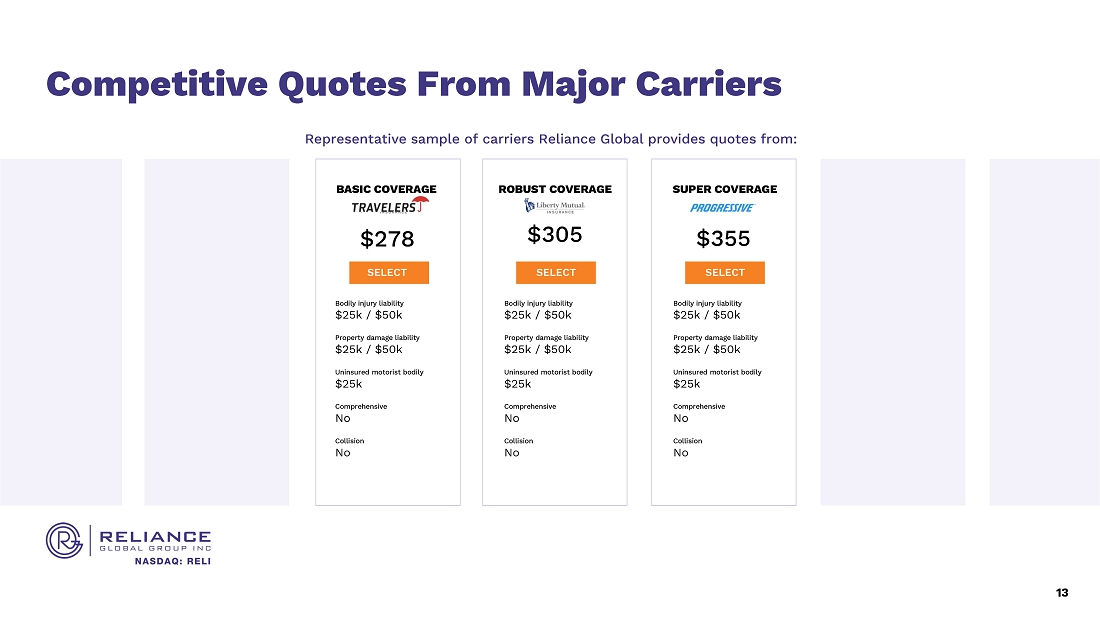Click the Liberty Mutual Insurance logo
1100x619 pixels.
click(x=554, y=206)
